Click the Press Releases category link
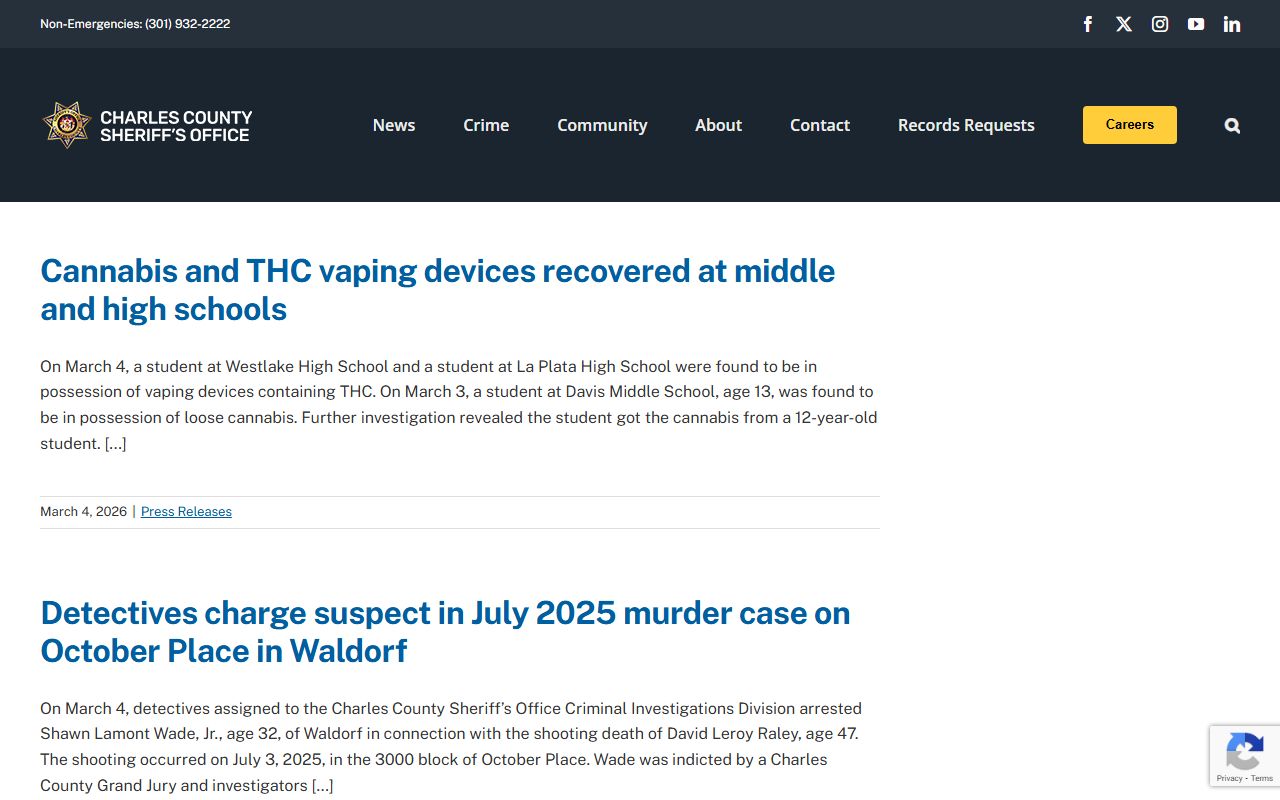 (x=186, y=511)
